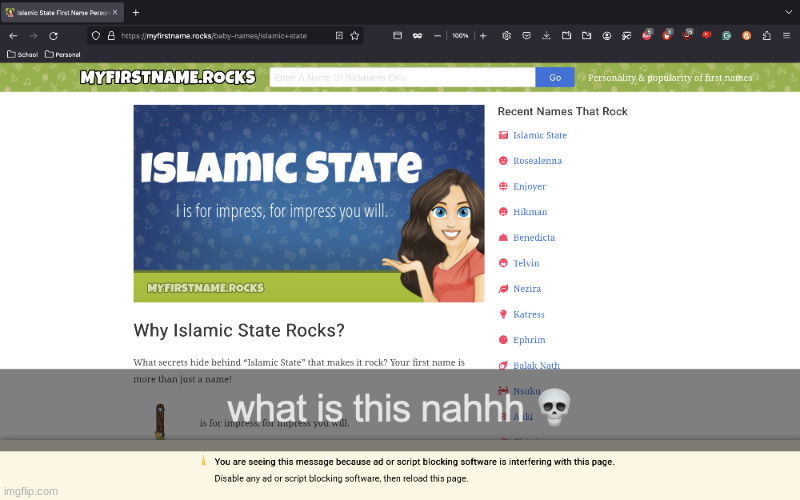Select the Islamic State First Name tab
The width and height of the screenshot is (800, 500).
point(60,12)
